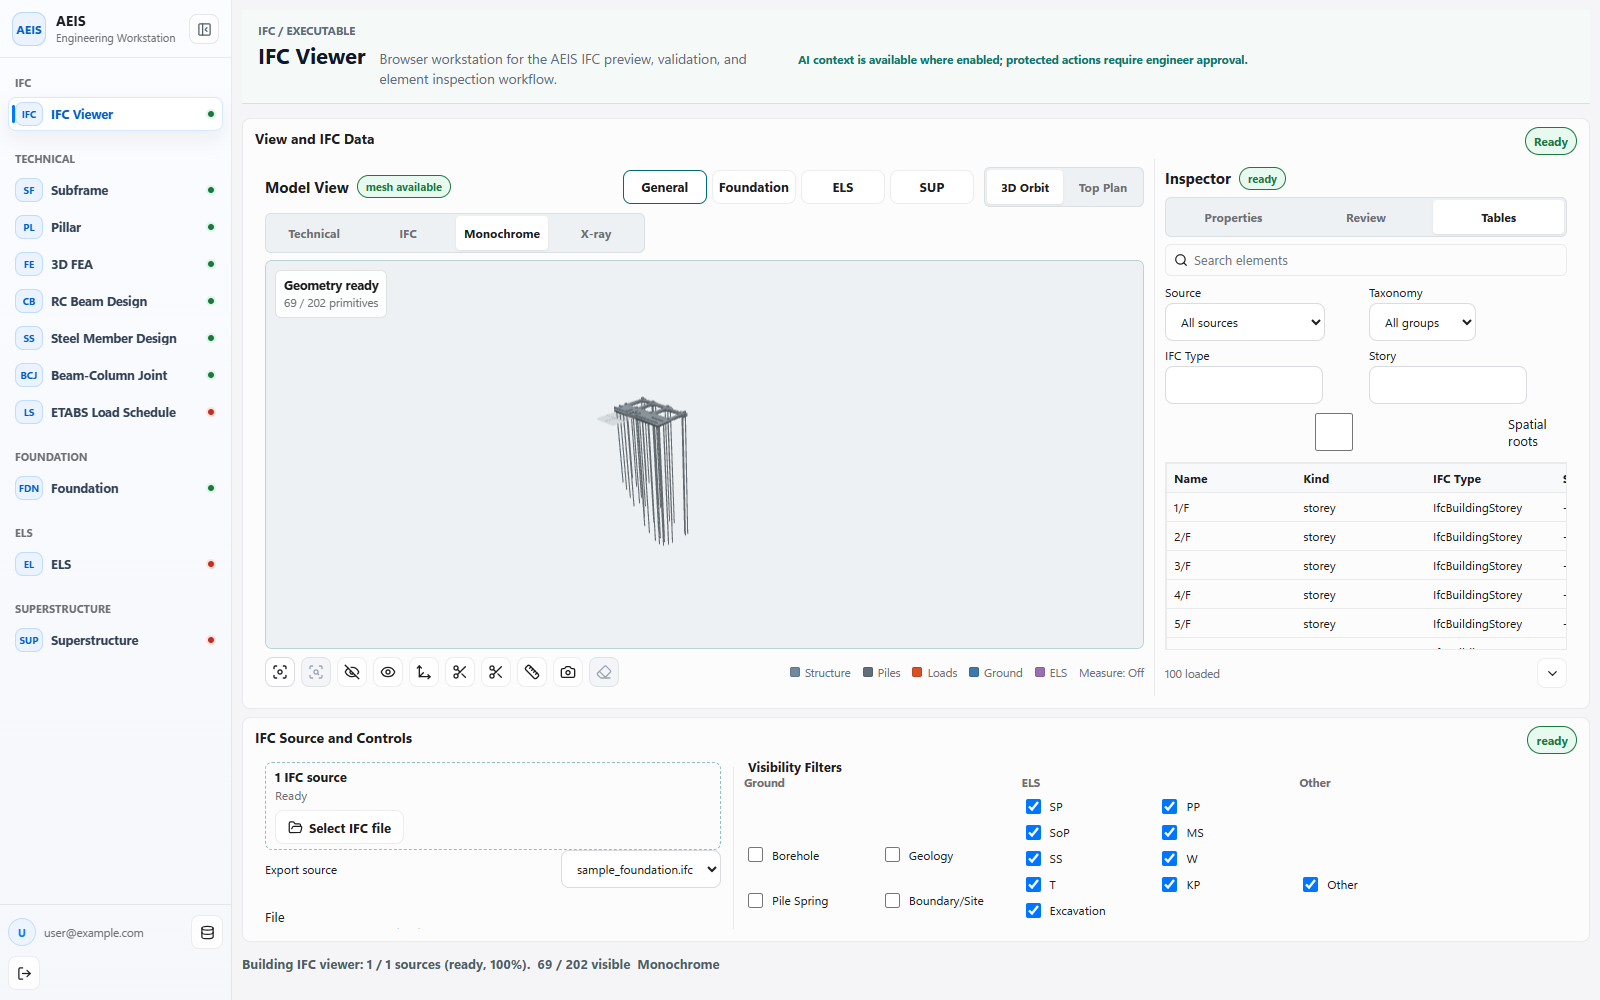Toggle the Spatial roots checkbox
The image size is (1600, 1000).
1334,432
